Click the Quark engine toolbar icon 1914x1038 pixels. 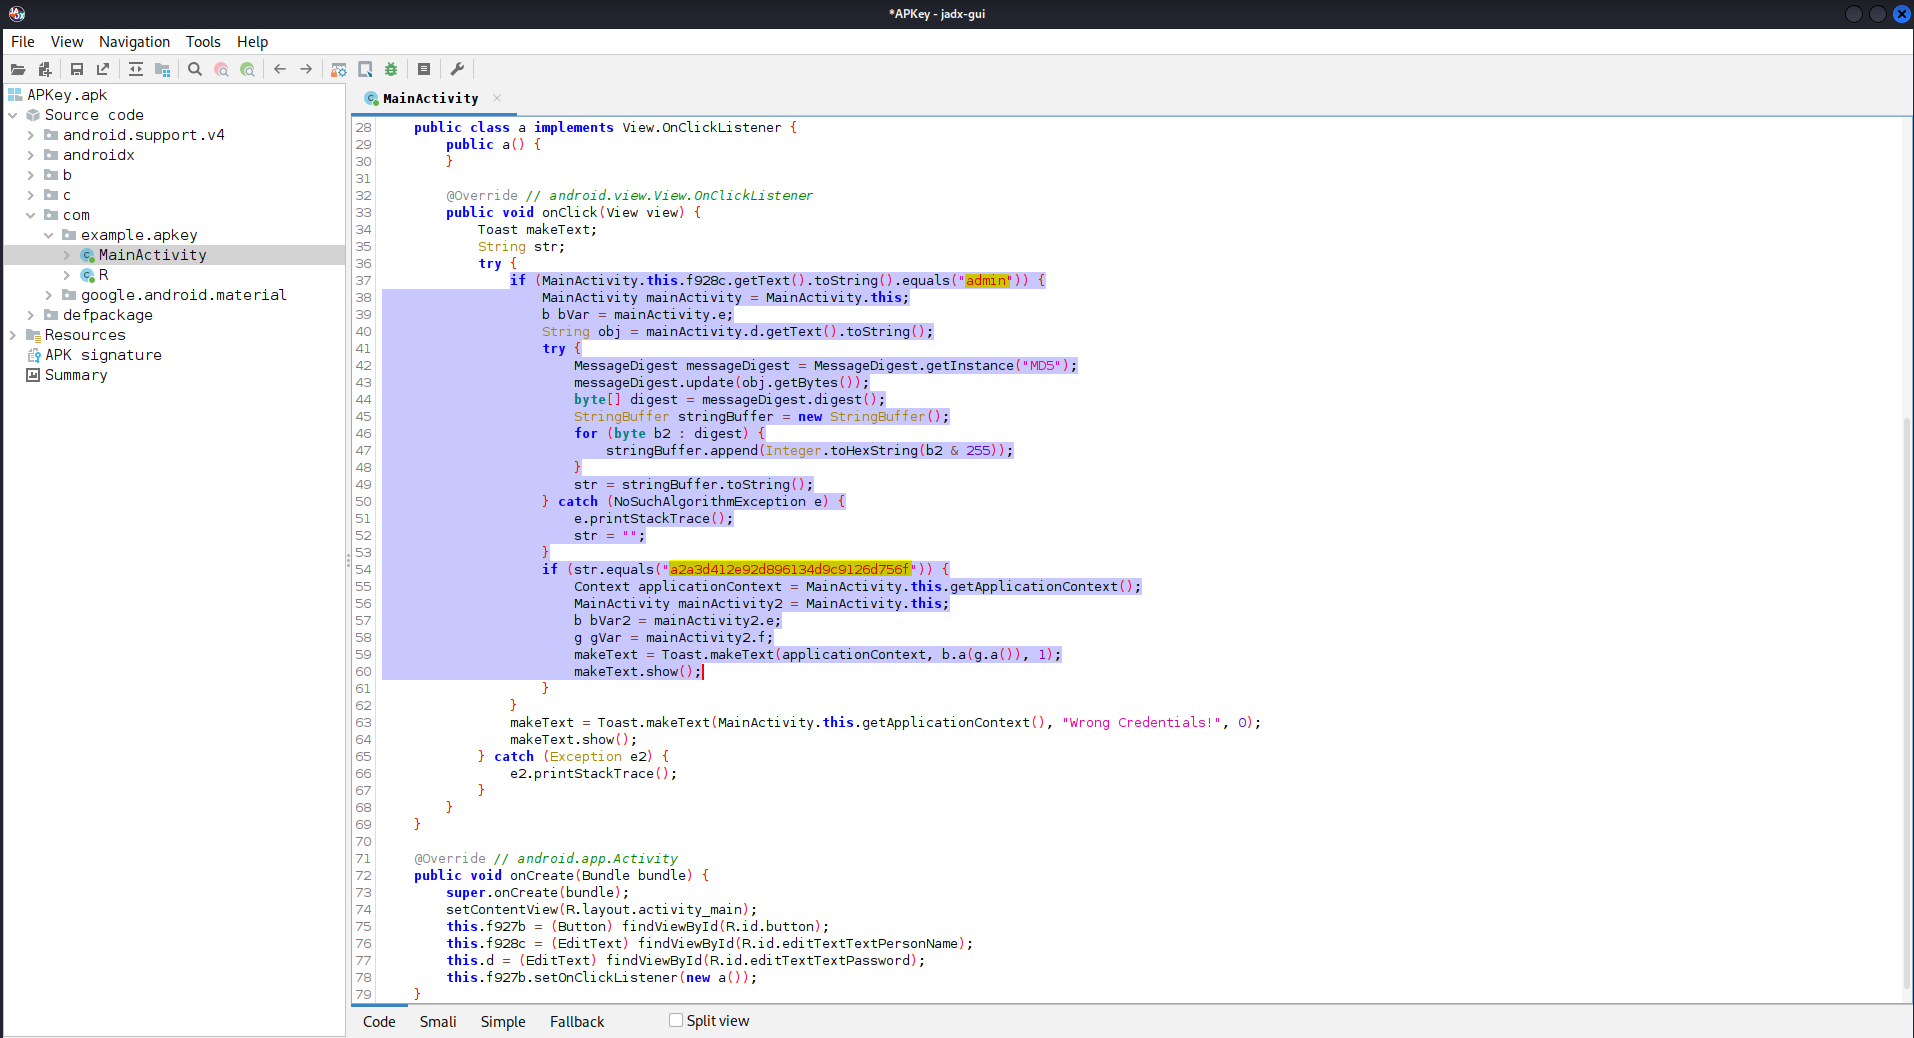(x=365, y=69)
